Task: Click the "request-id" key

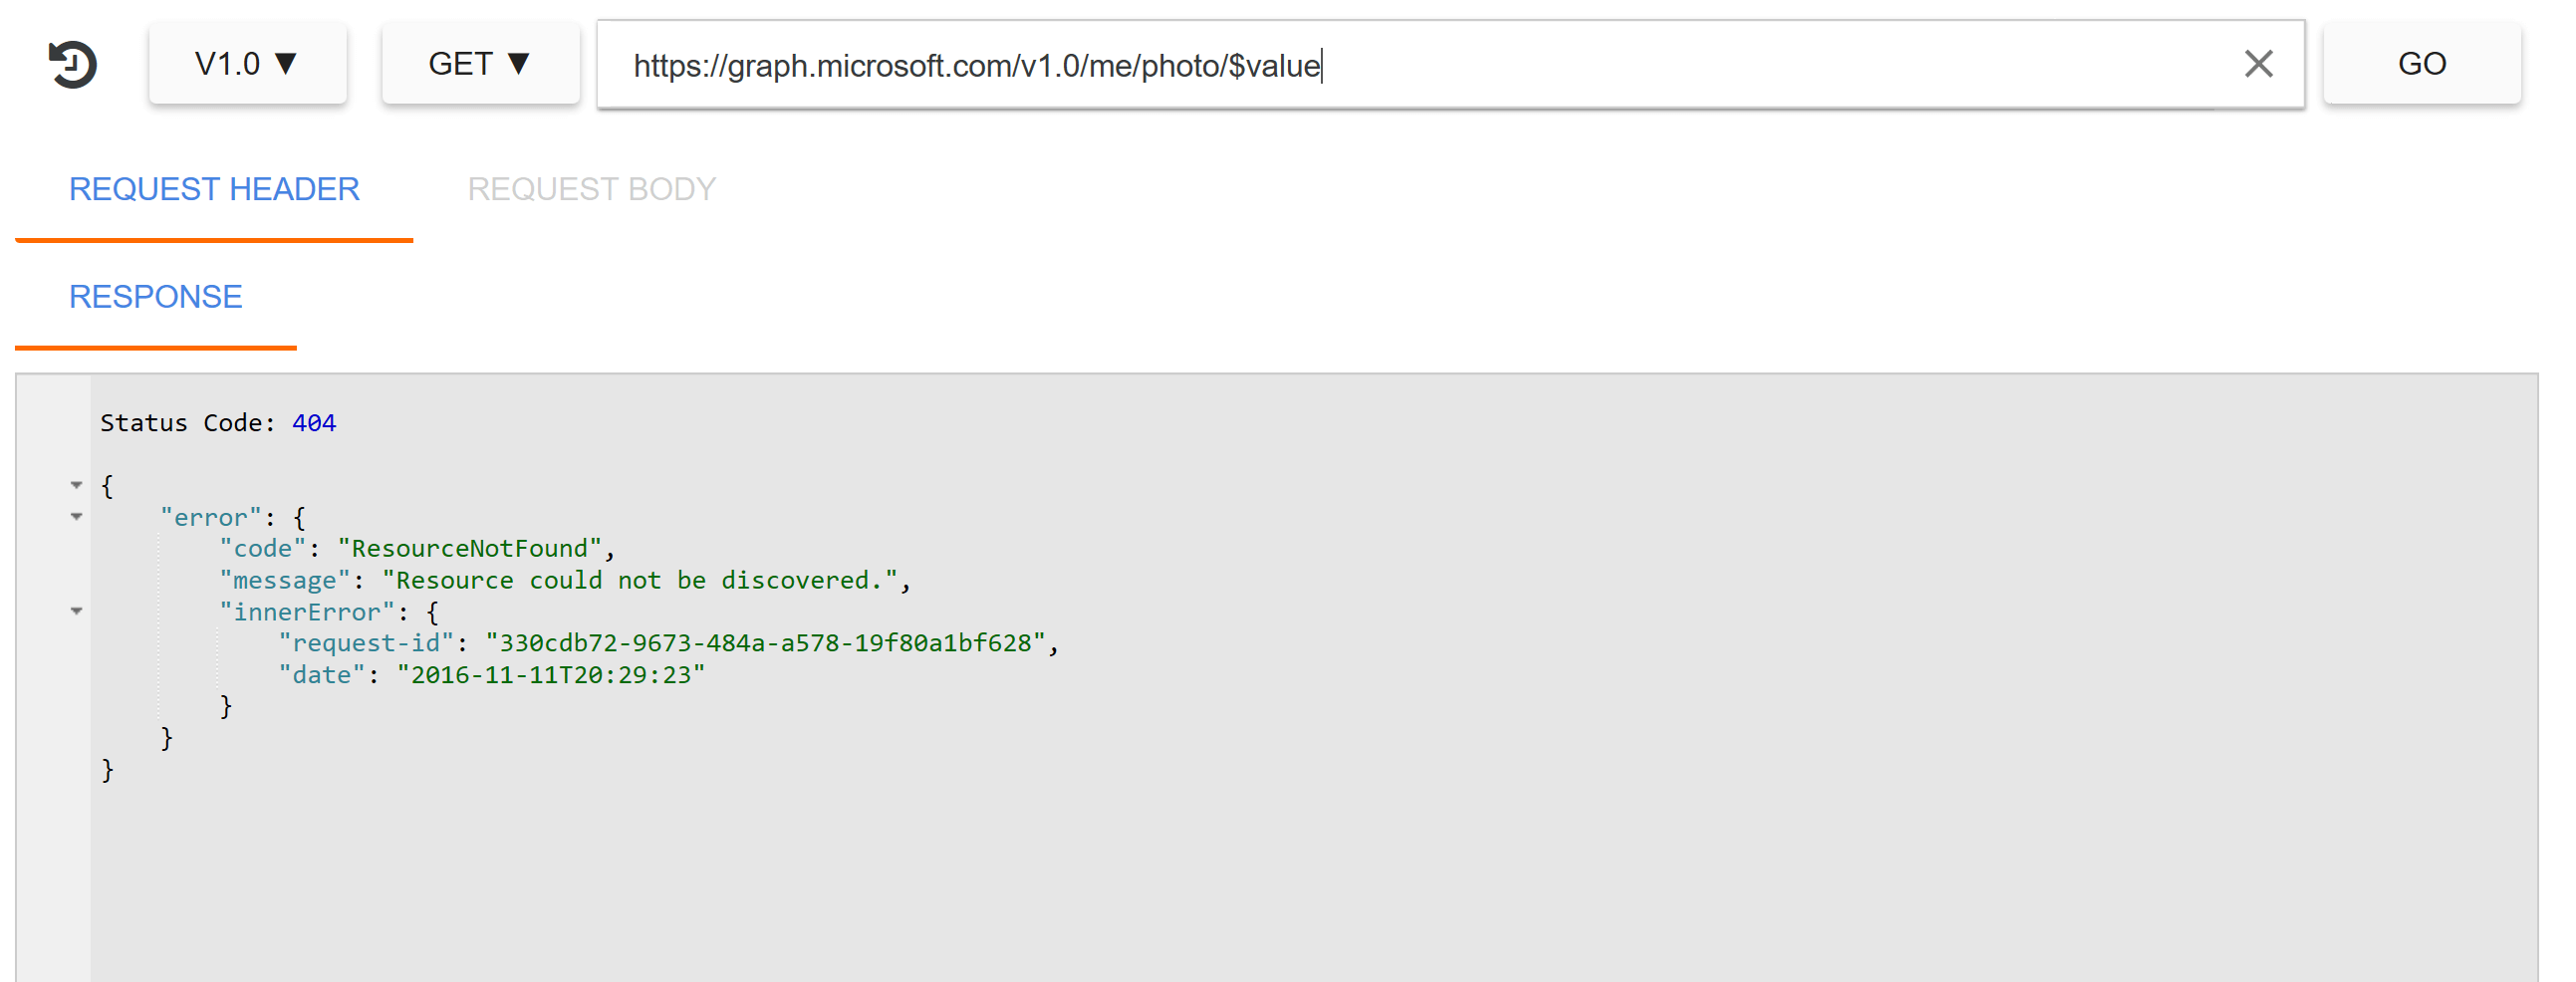Action: click(366, 643)
